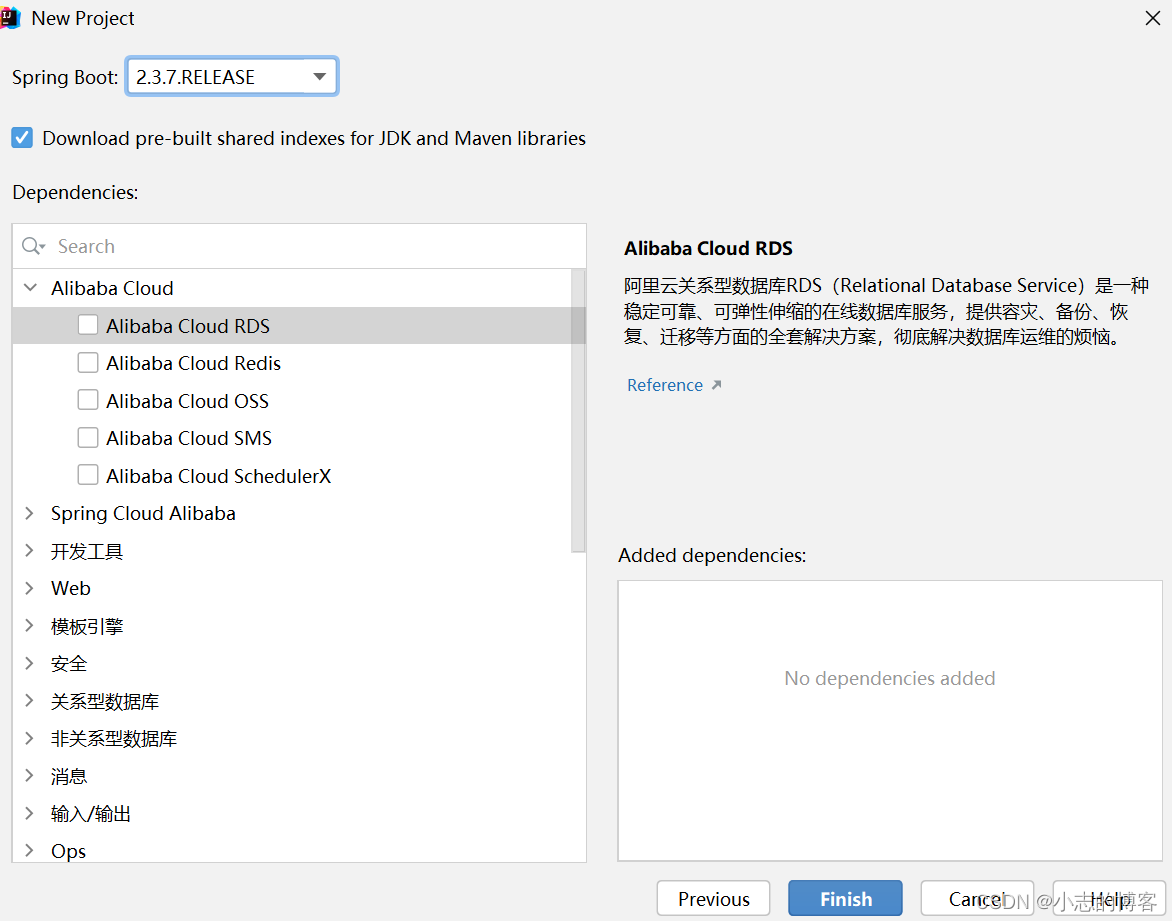The width and height of the screenshot is (1172, 921).
Task: Select the Spring Cloud Alibaba tree label
Action: (x=144, y=514)
